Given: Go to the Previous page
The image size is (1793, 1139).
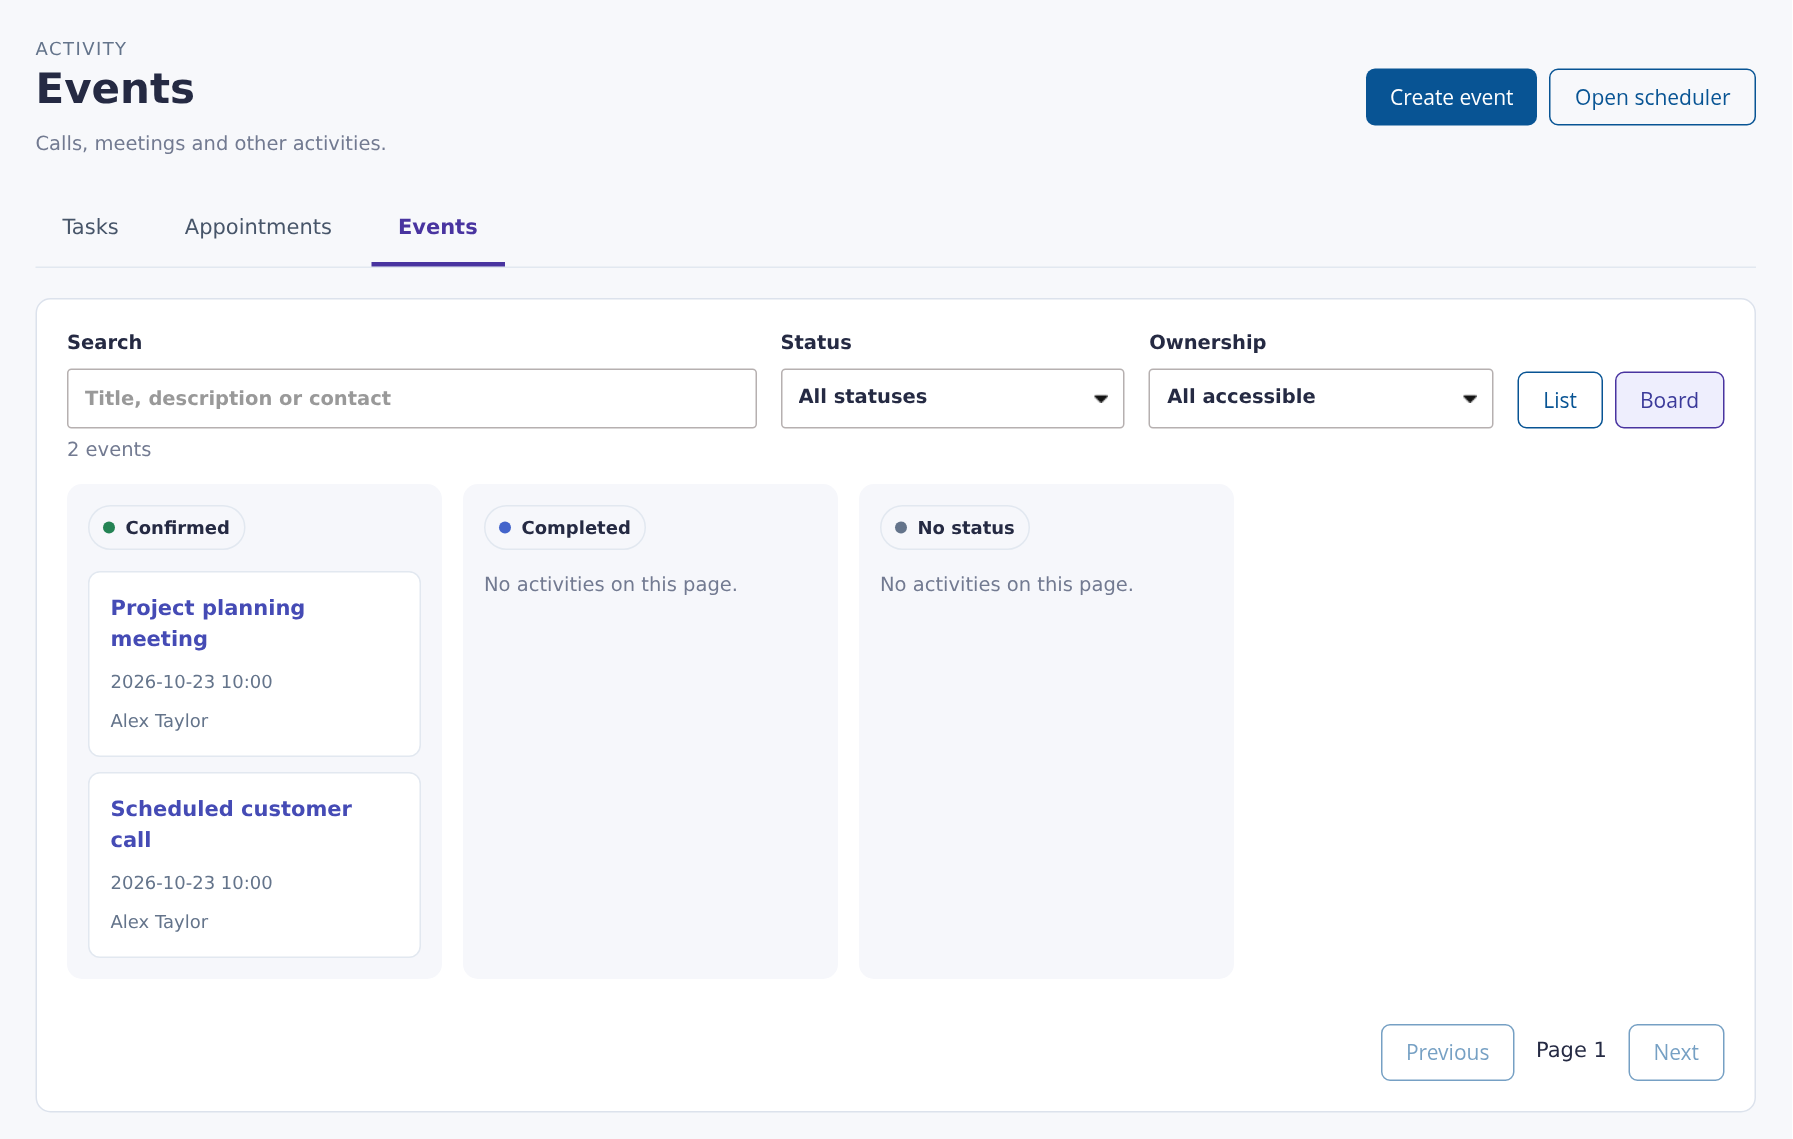Looking at the screenshot, I should (1447, 1052).
